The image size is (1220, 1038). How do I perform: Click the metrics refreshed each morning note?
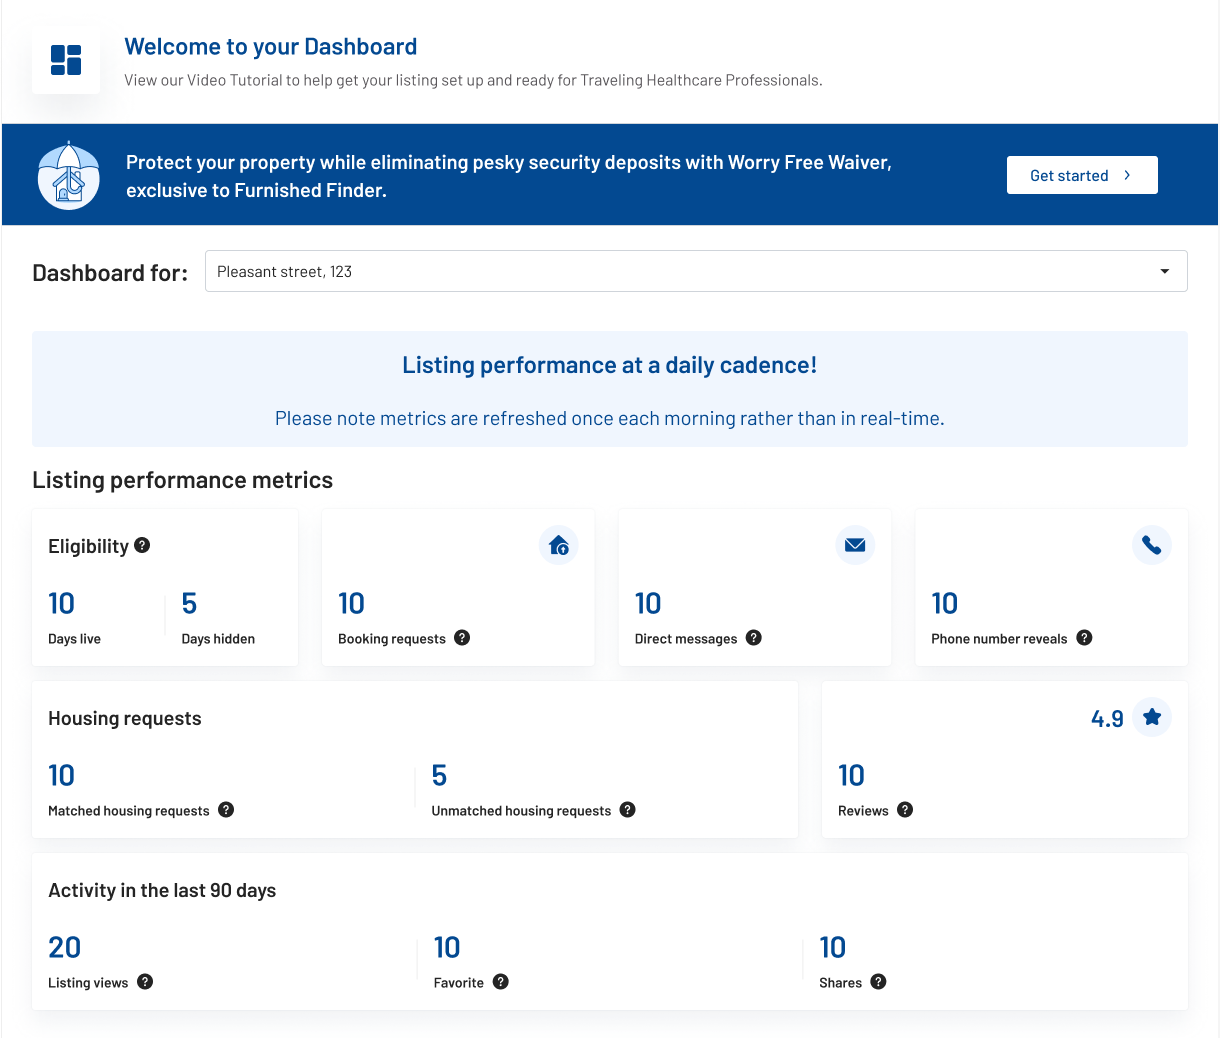610,418
